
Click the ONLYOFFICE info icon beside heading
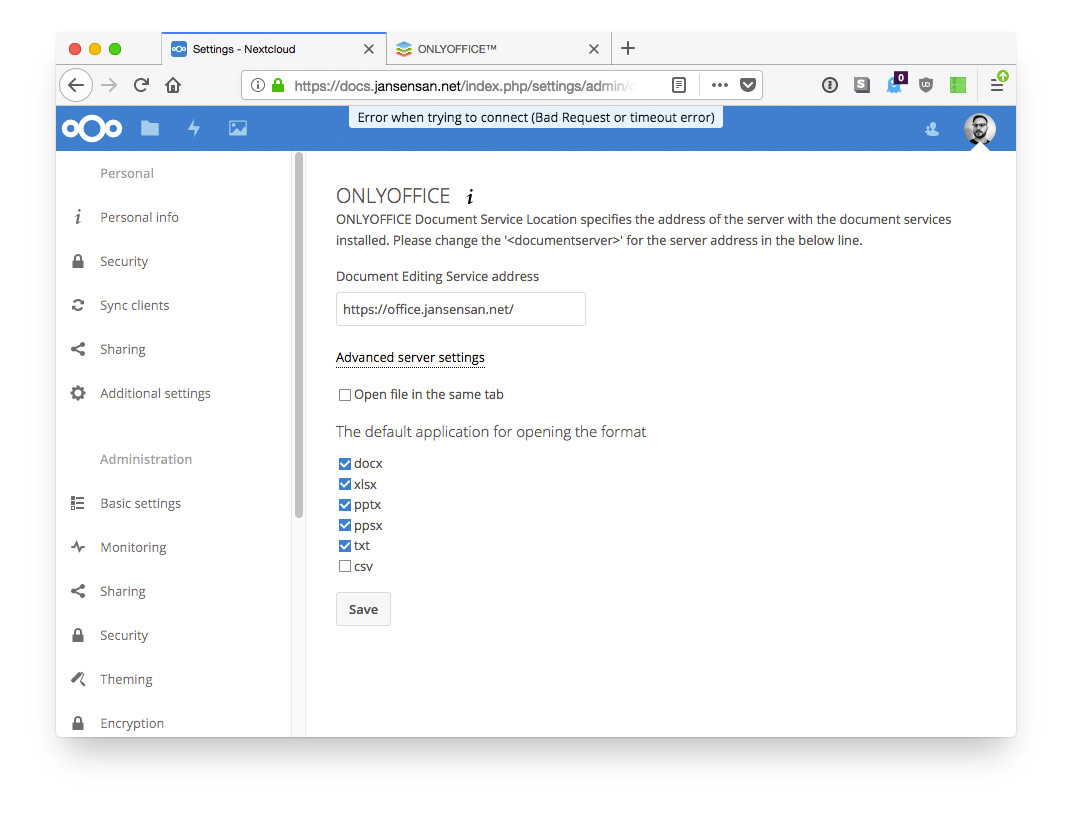[x=470, y=197]
